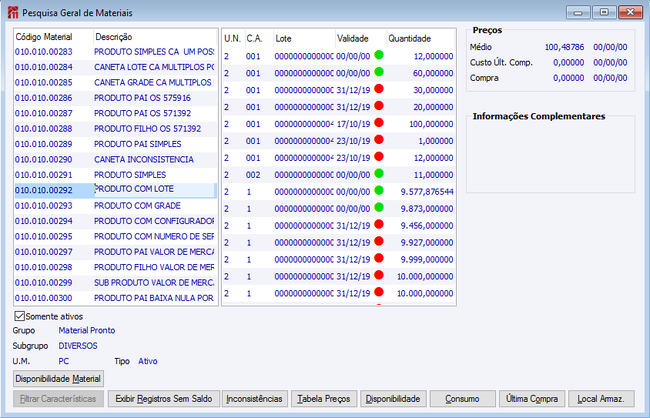Click green status dot on the 60,000000 row
Viewport: 650px width, 418px height.
[379, 72]
